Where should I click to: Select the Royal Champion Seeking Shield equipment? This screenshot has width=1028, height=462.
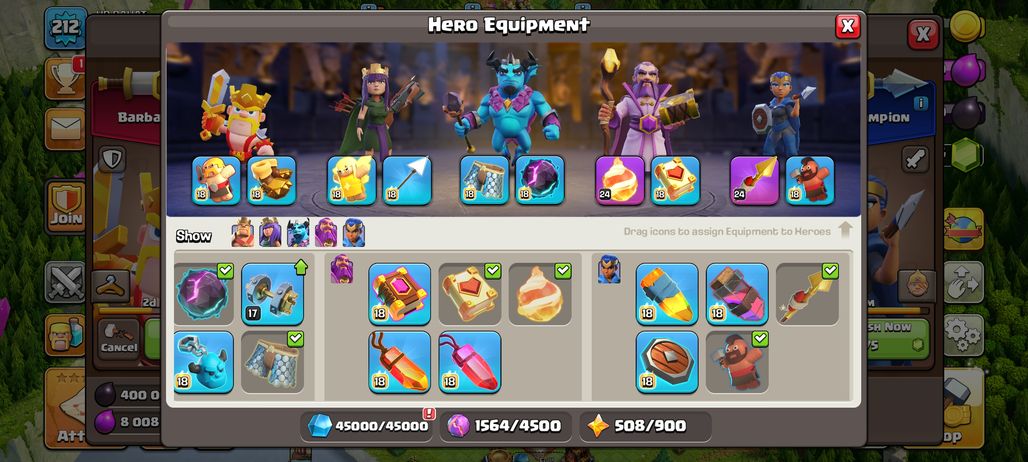pos(667,362)
